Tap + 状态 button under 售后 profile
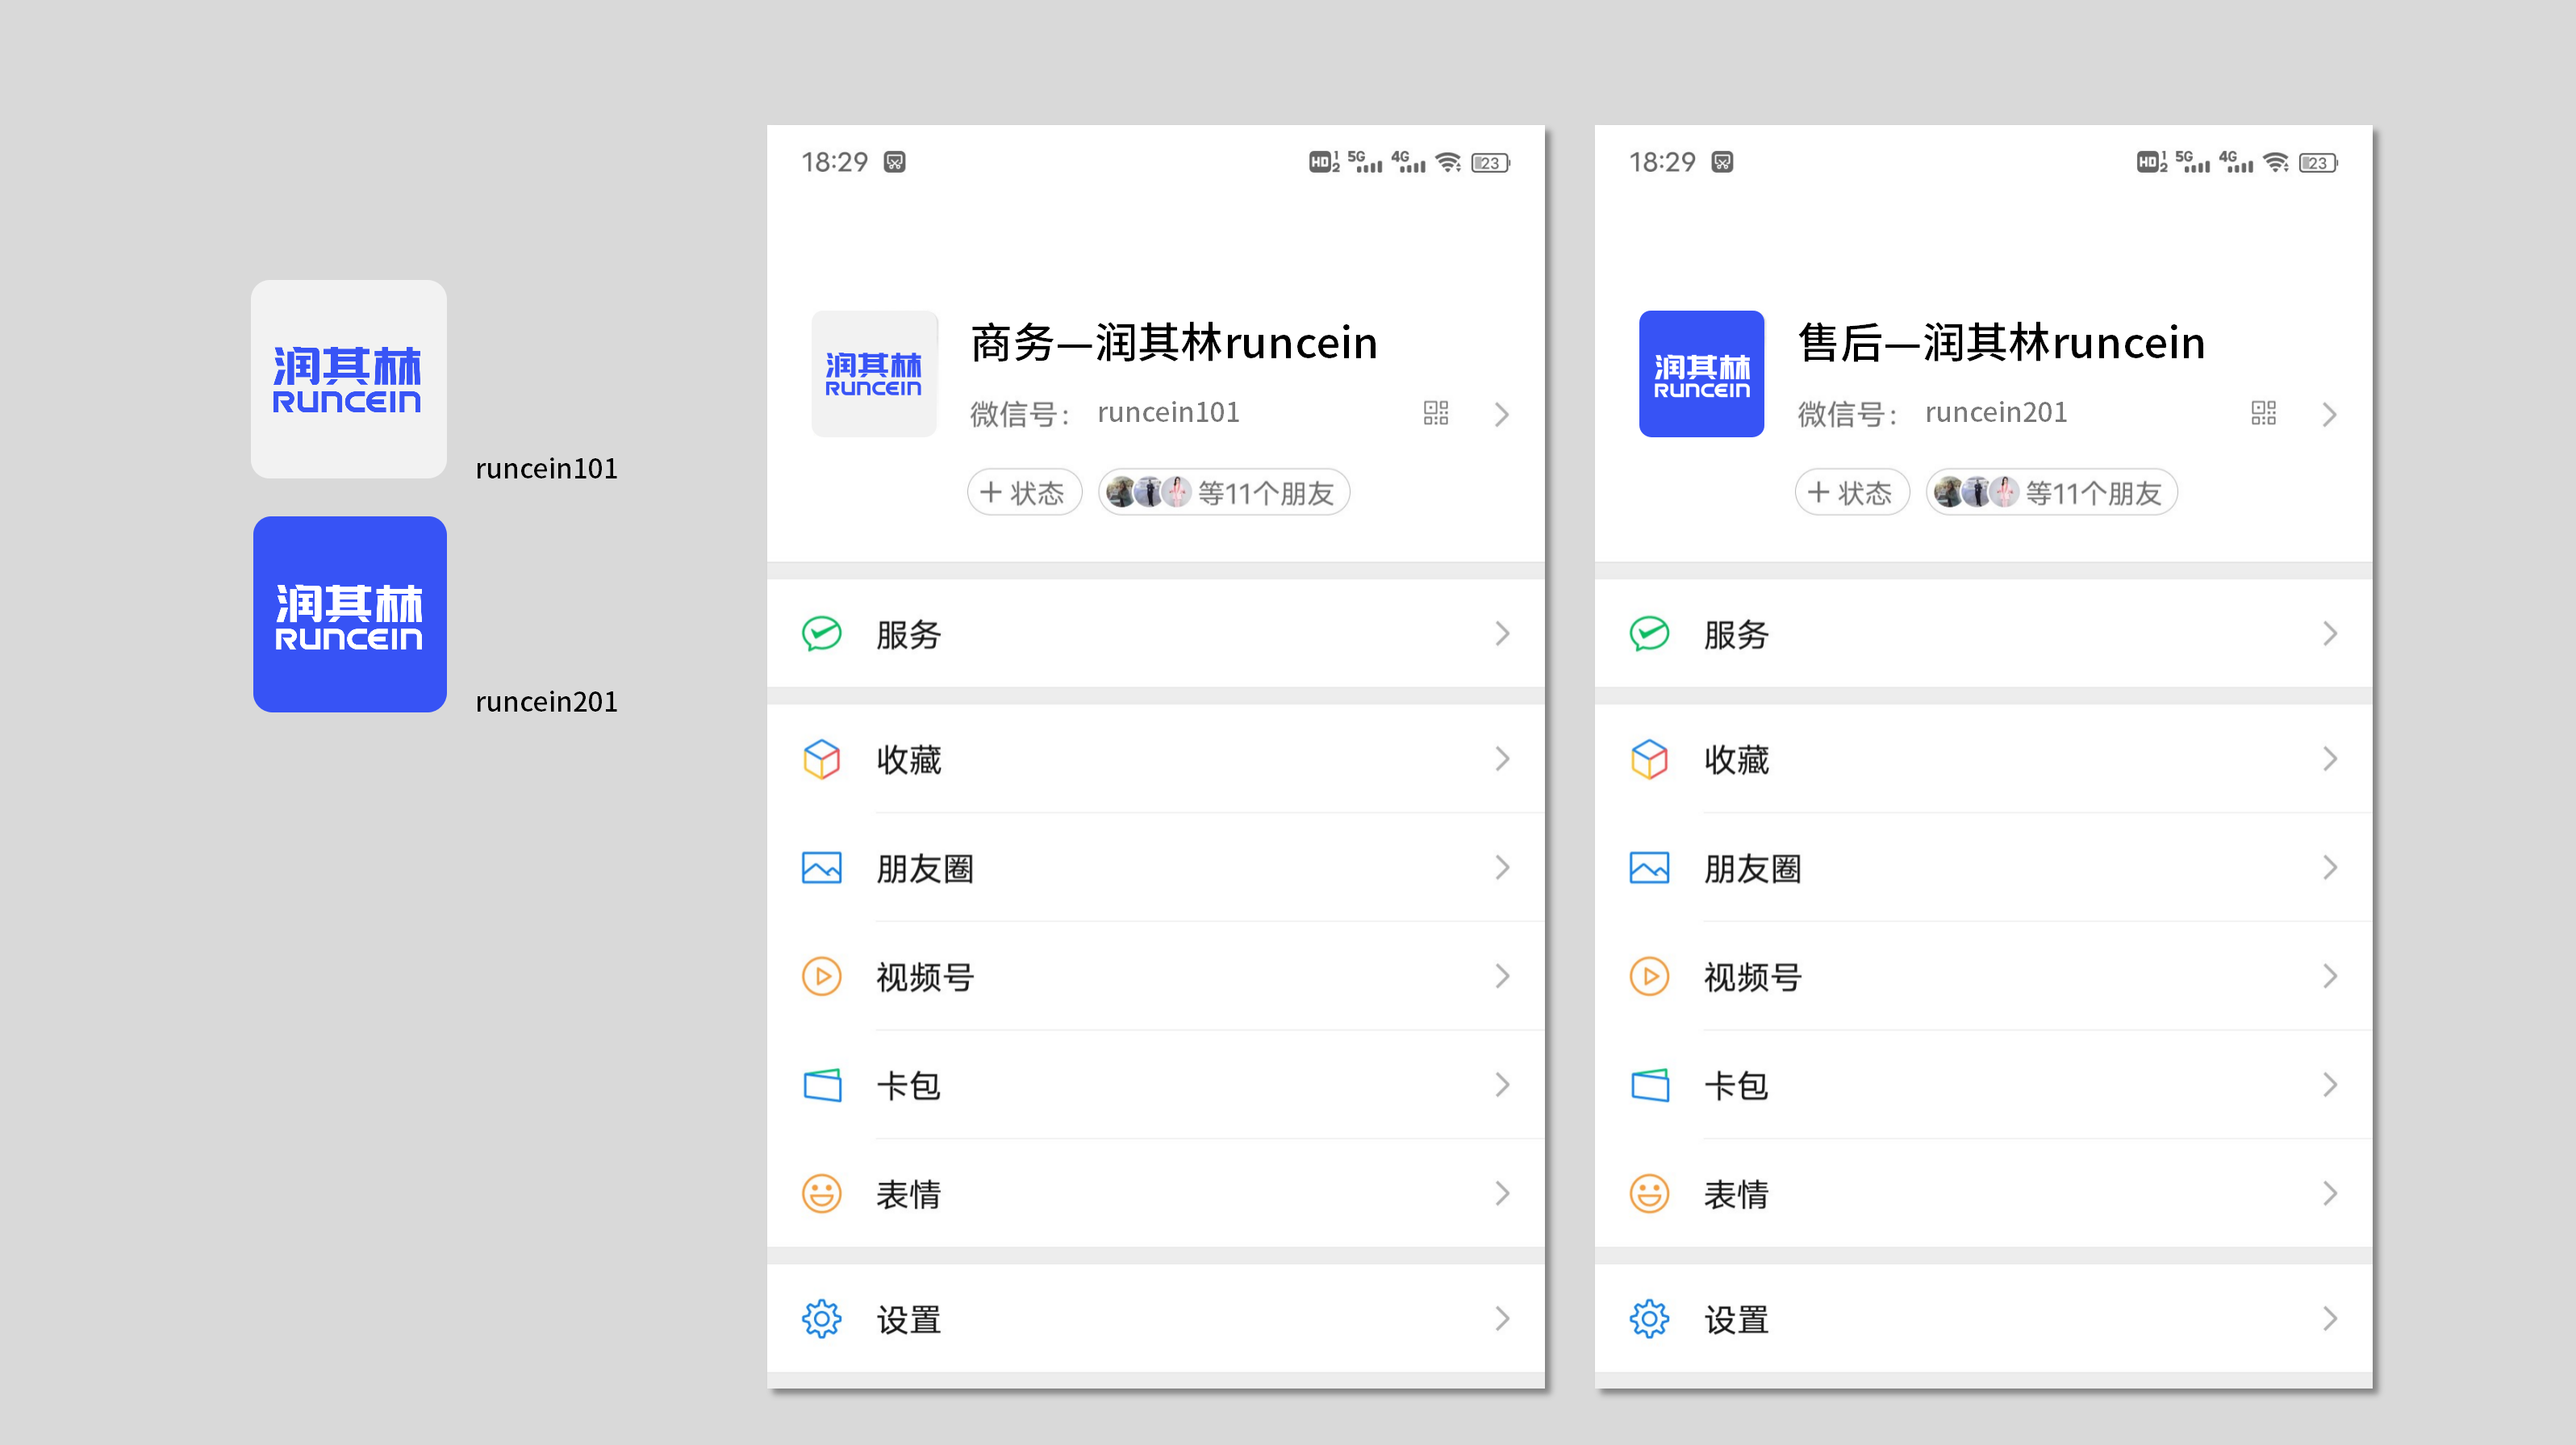 pyautogui.click(x=1852, y=492)
